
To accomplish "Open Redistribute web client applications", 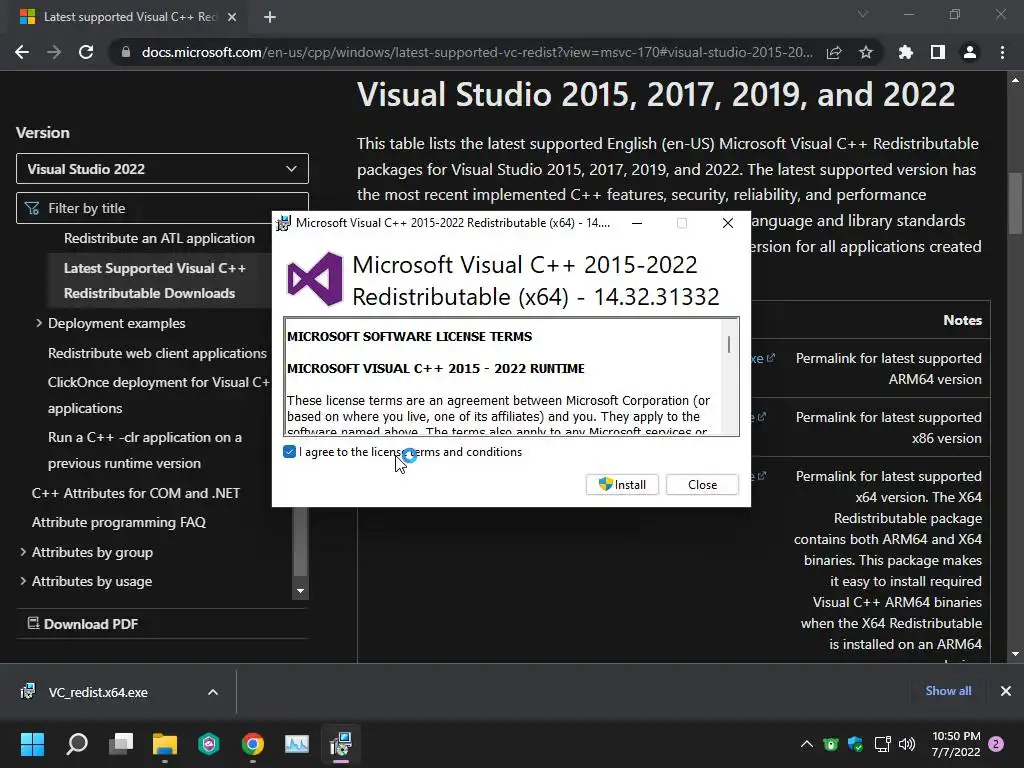I will (157, 353).
